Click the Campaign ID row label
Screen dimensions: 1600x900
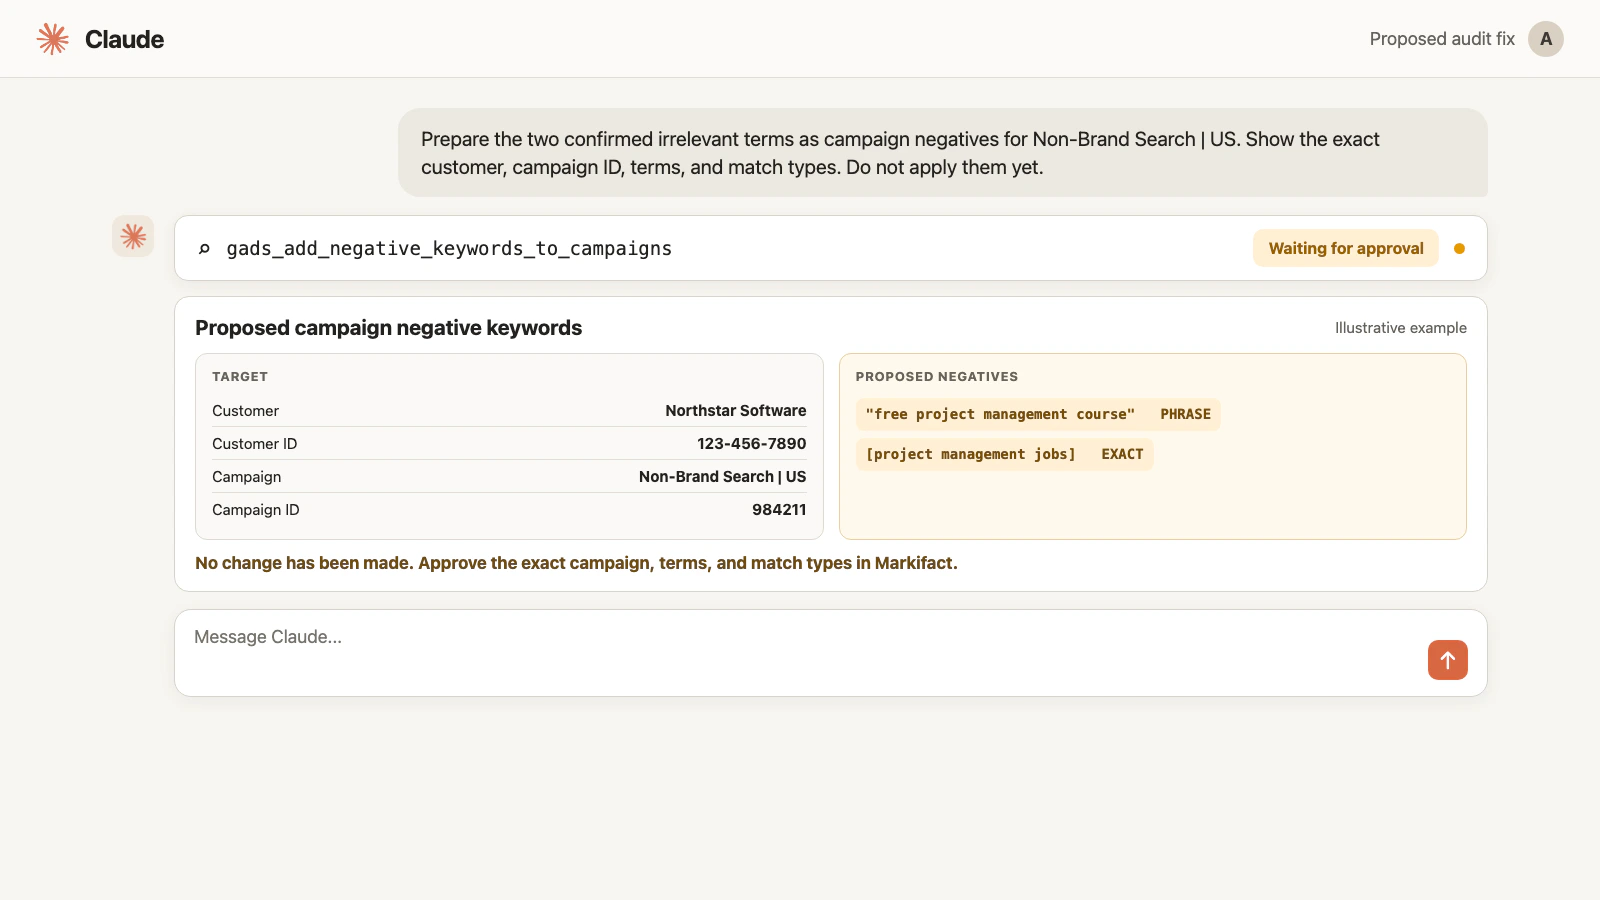tap(255, 510)
